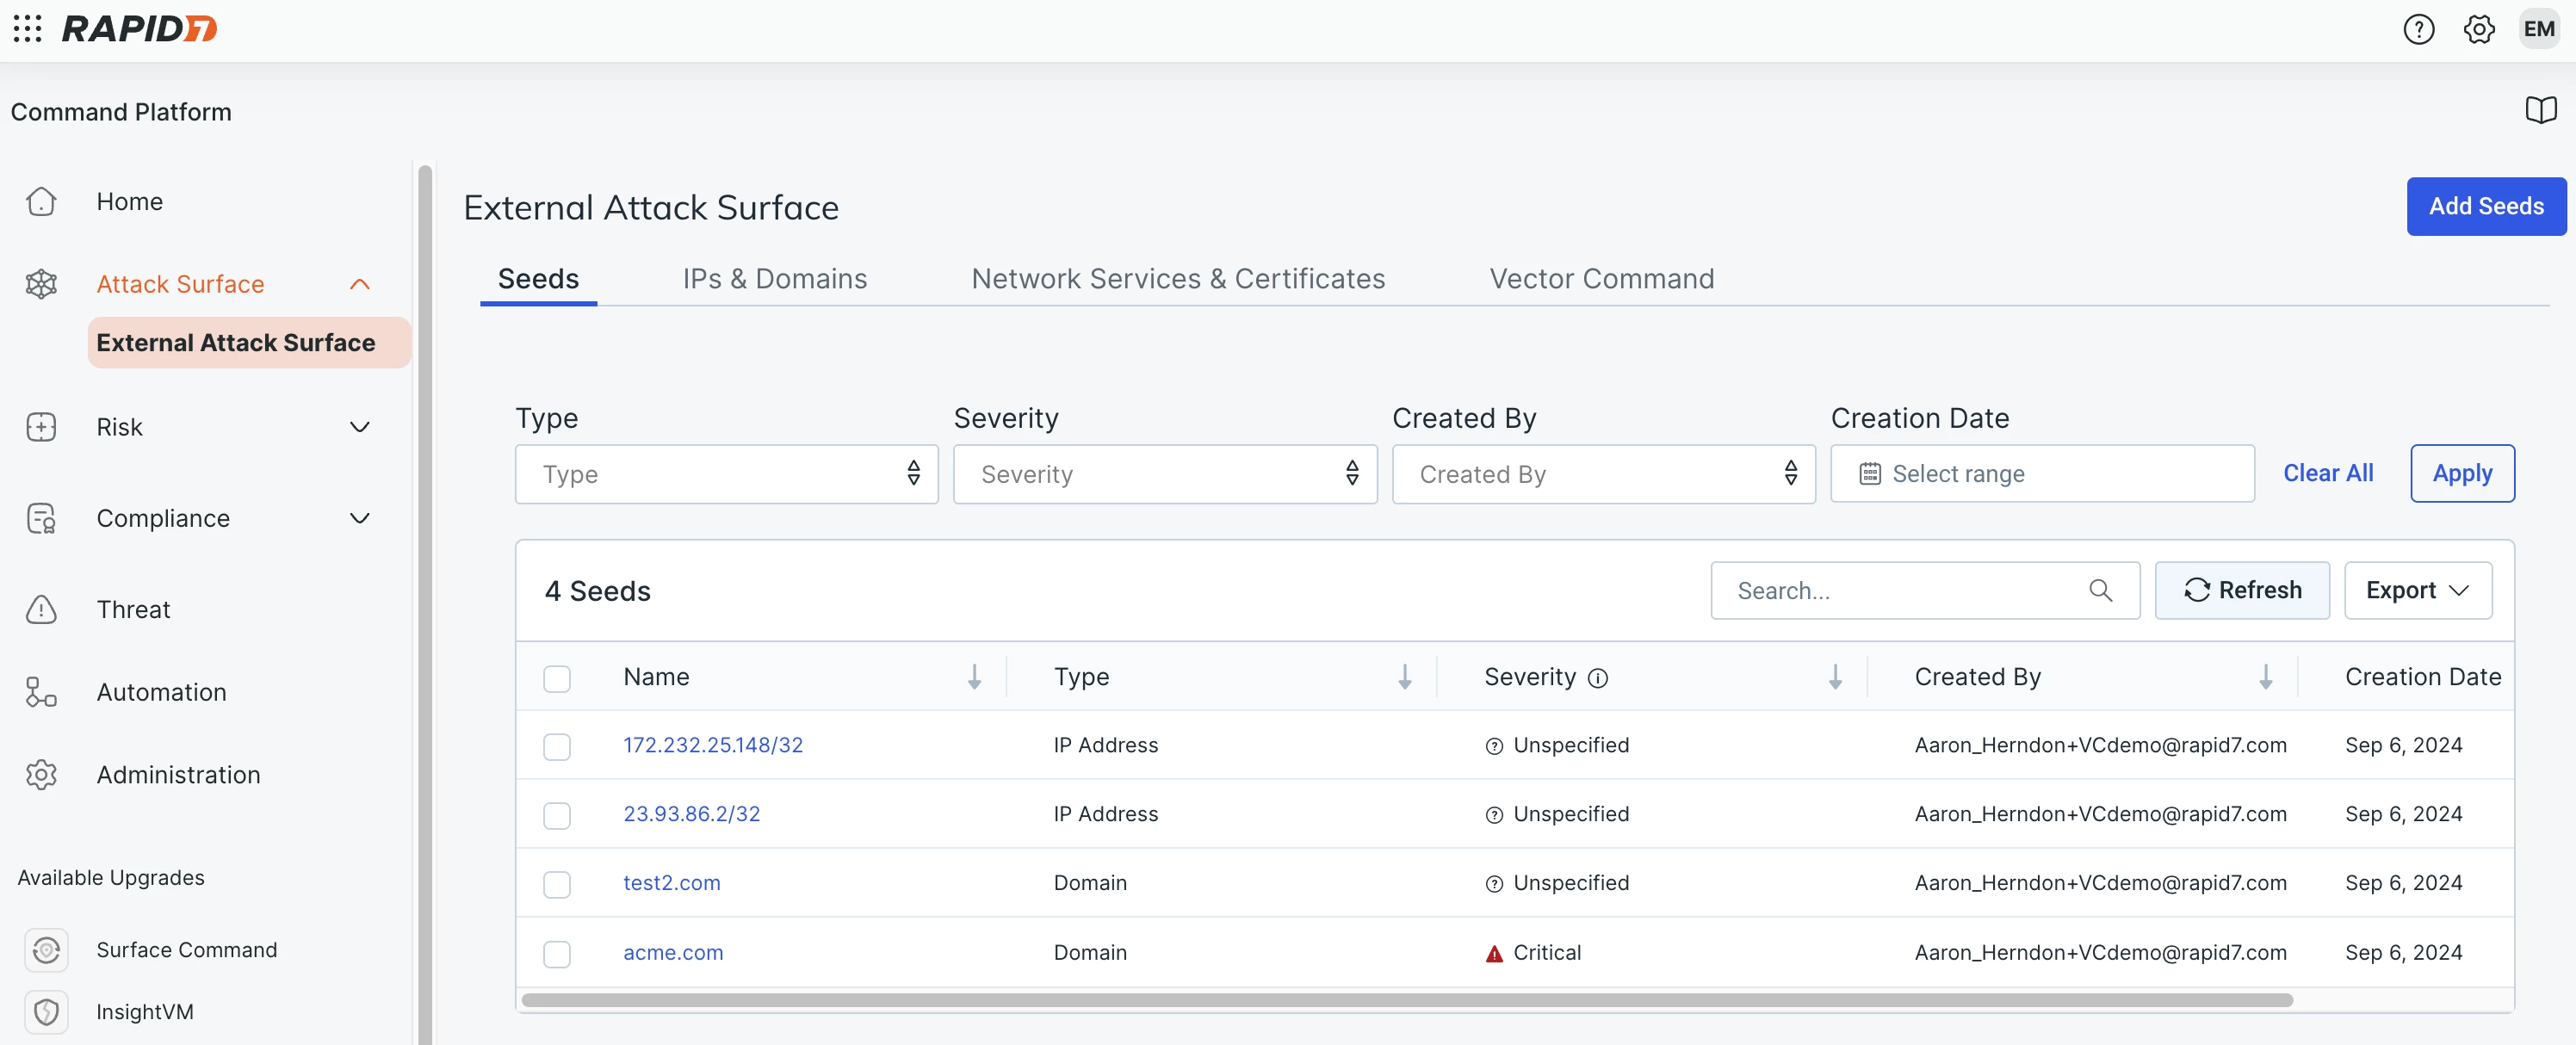This screenshot has height=1045, width=2576.
Task: Click the acme.com domain link
Action: click(672, 951)
